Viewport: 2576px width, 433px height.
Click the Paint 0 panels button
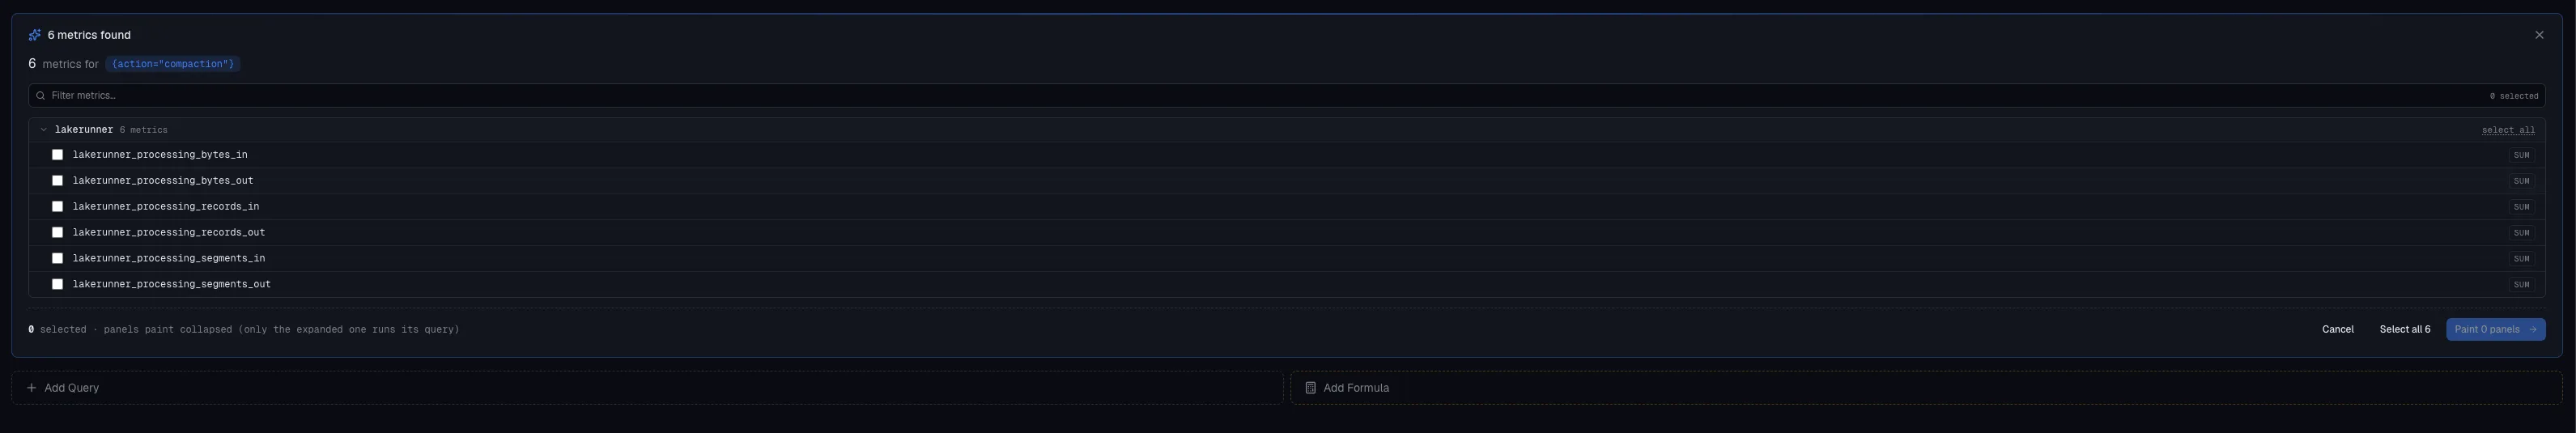click(2495, 330)
